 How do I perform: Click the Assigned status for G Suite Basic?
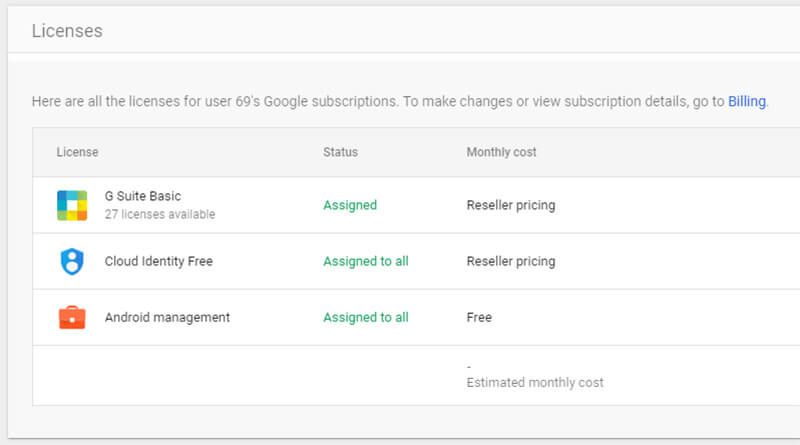(x=350, y=205)
